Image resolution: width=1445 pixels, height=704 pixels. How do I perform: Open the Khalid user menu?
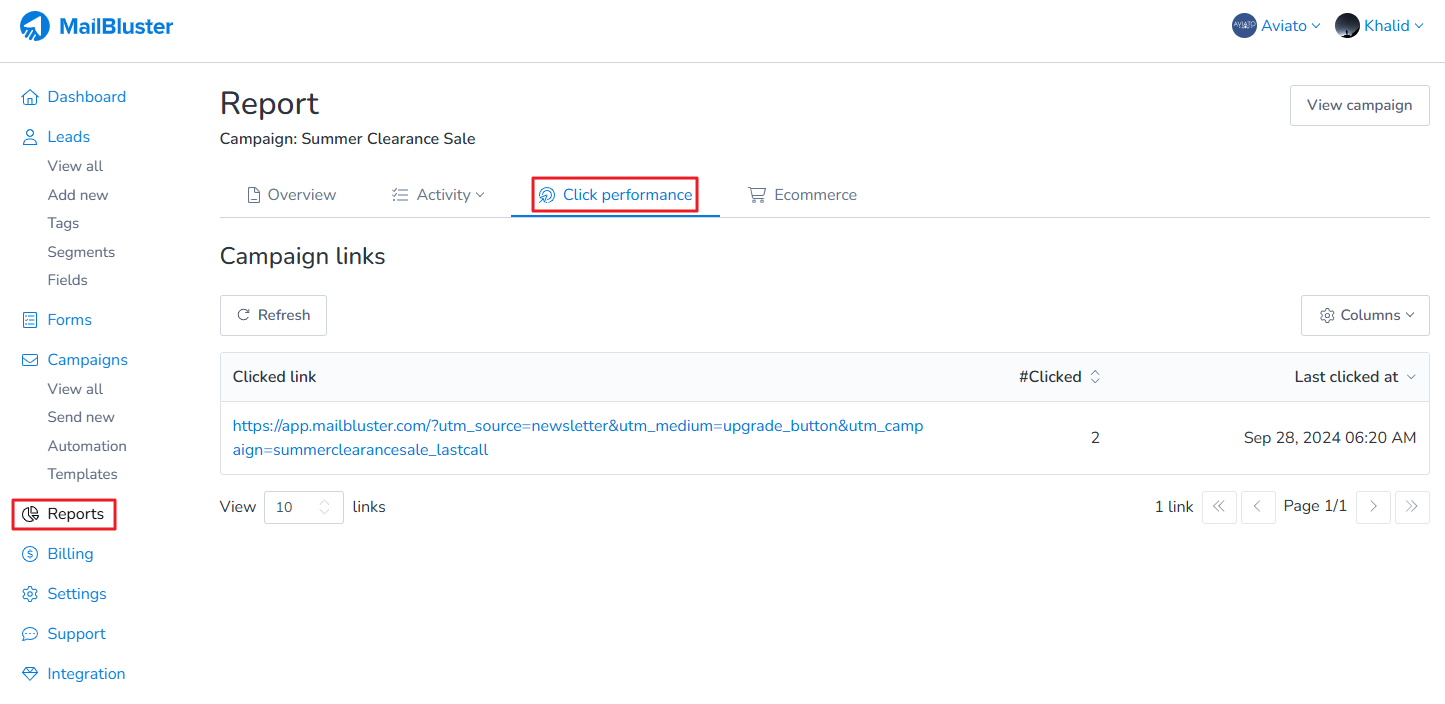[x=1380, y=26]
